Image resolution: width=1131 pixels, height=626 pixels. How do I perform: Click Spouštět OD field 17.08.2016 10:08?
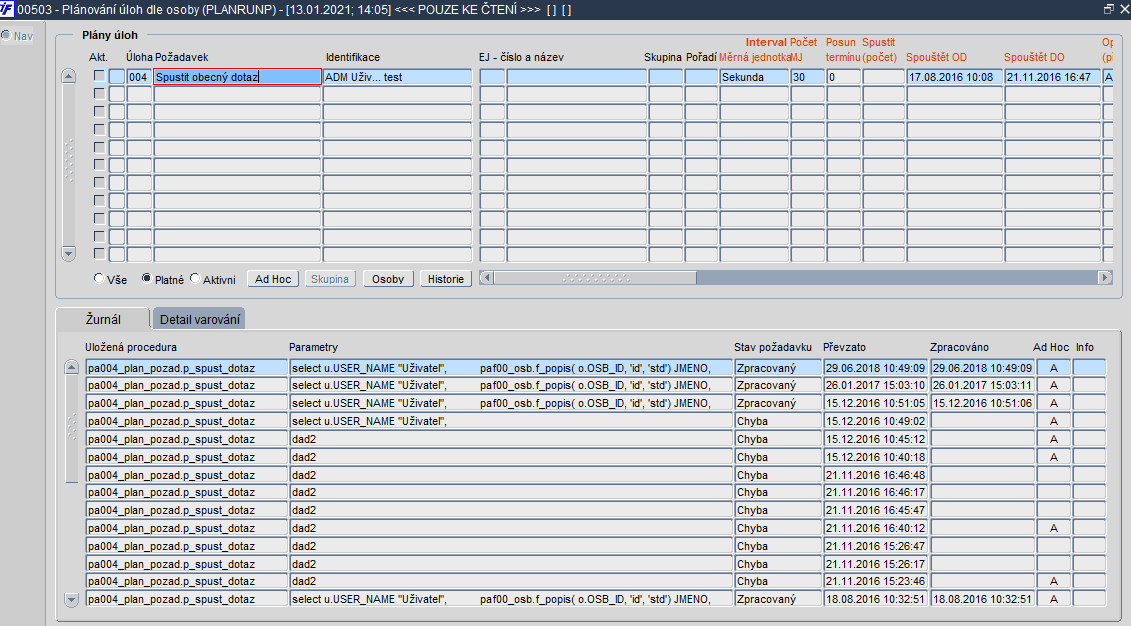954,76
